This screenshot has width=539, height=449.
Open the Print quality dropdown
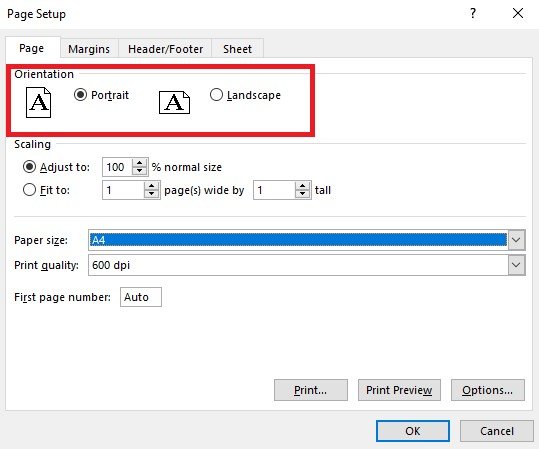coord(516,265)
